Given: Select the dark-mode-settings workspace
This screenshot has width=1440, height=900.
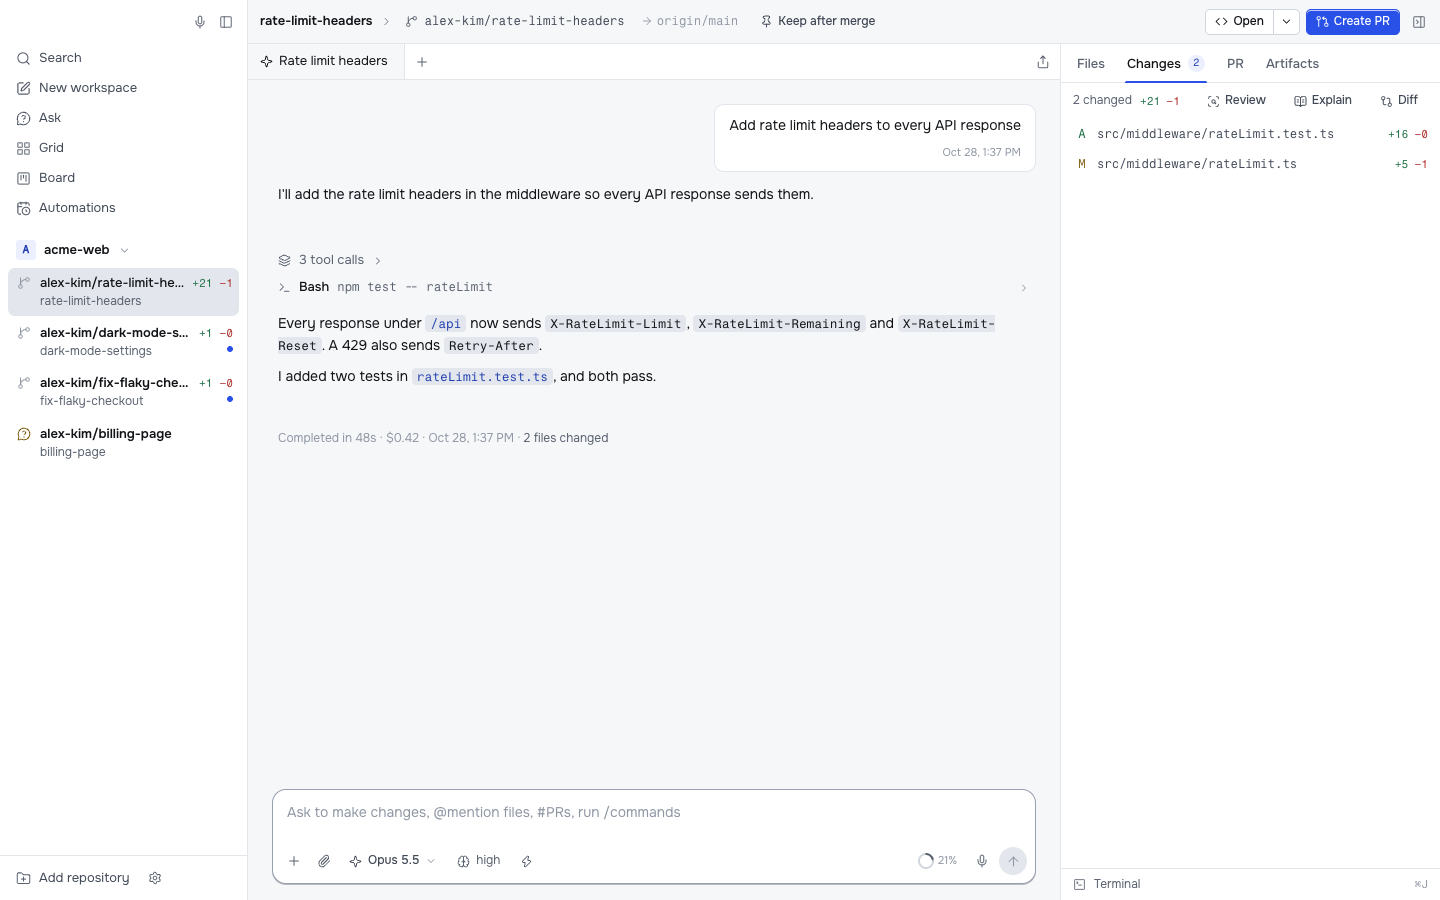Looking at the screenshot, I should click(x=123, y=342).
